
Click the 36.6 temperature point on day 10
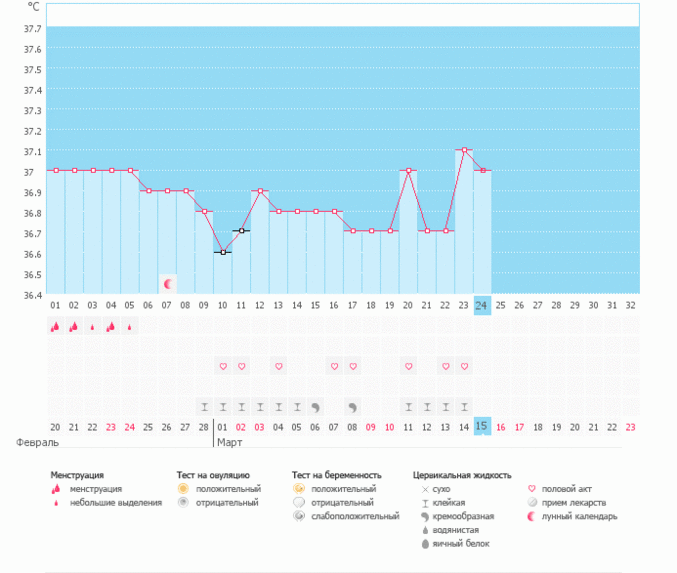click(223, 252)
